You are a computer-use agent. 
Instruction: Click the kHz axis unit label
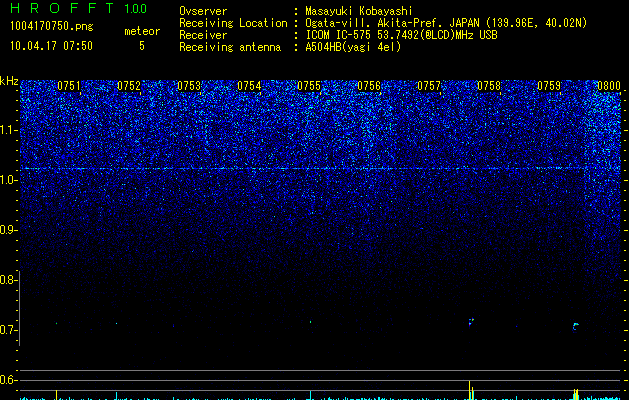pos(9,81)
